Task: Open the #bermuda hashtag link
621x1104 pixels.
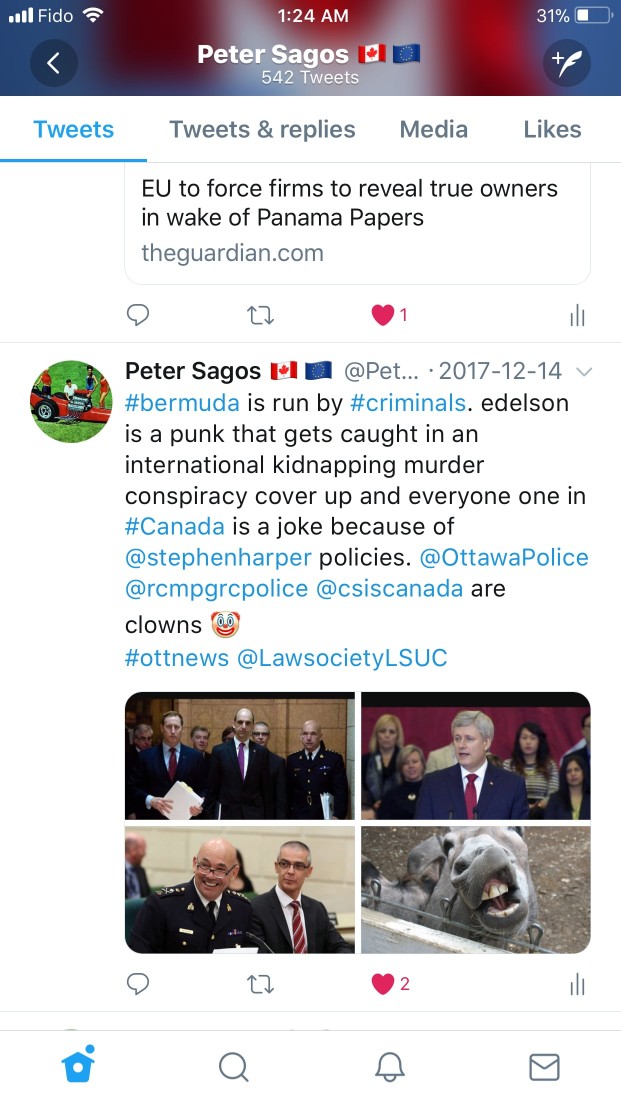Action: 182,403
